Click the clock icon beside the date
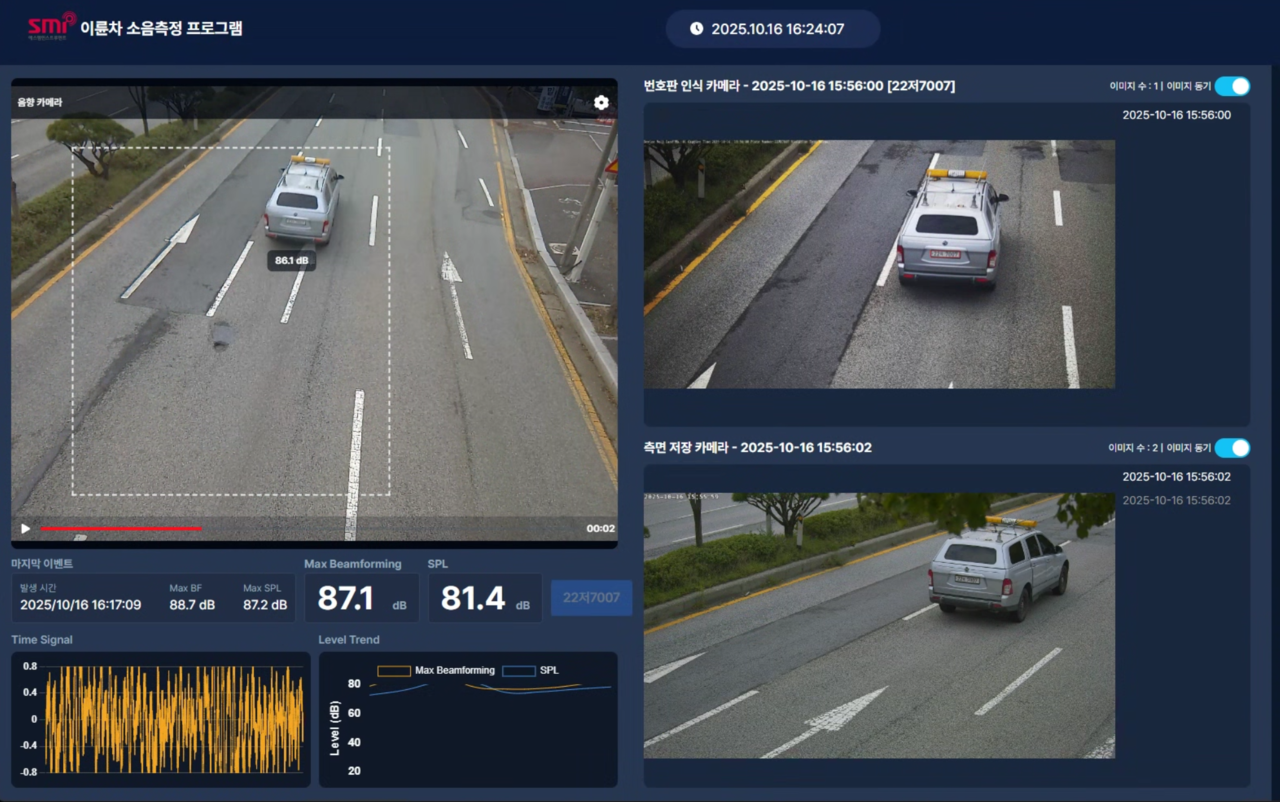The height and width of the screenshot is (802, 1280). pos(696,29)
